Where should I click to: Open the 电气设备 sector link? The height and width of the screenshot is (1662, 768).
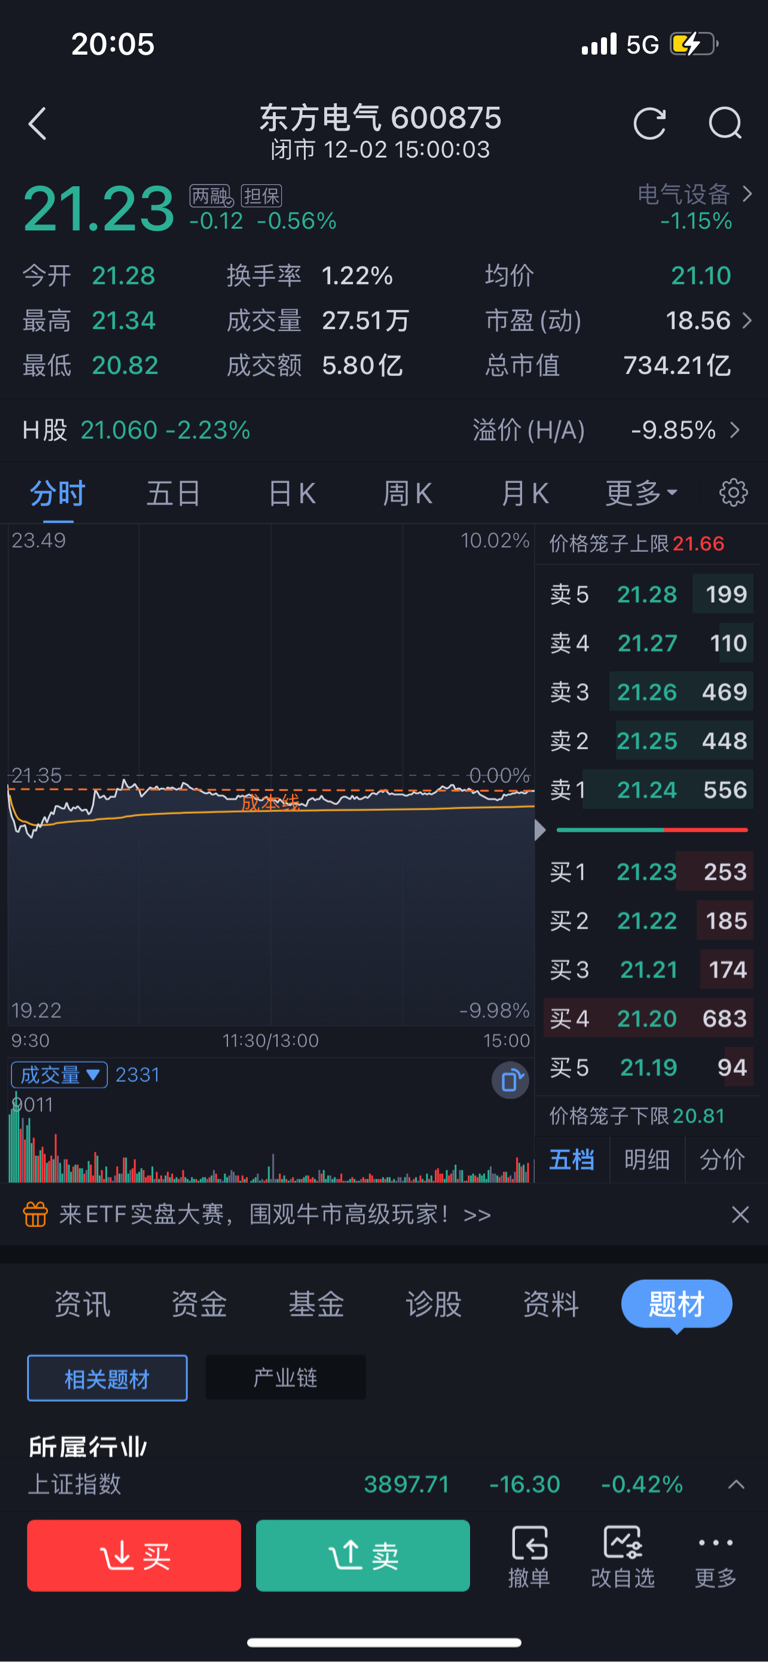click(694, 194)
